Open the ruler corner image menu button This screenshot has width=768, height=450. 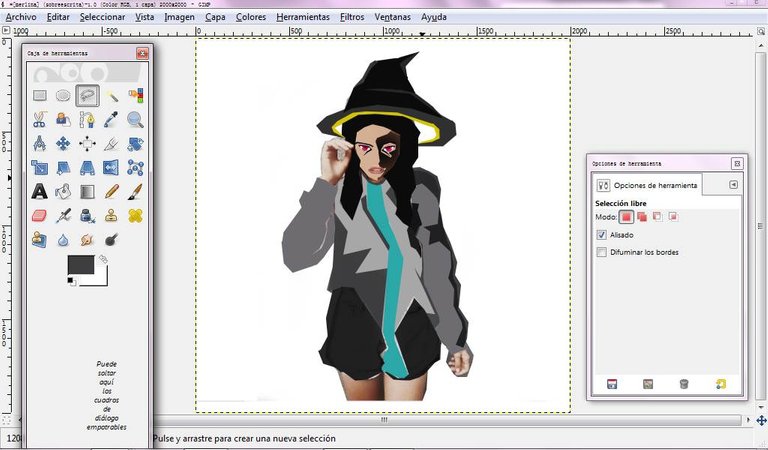6,30
